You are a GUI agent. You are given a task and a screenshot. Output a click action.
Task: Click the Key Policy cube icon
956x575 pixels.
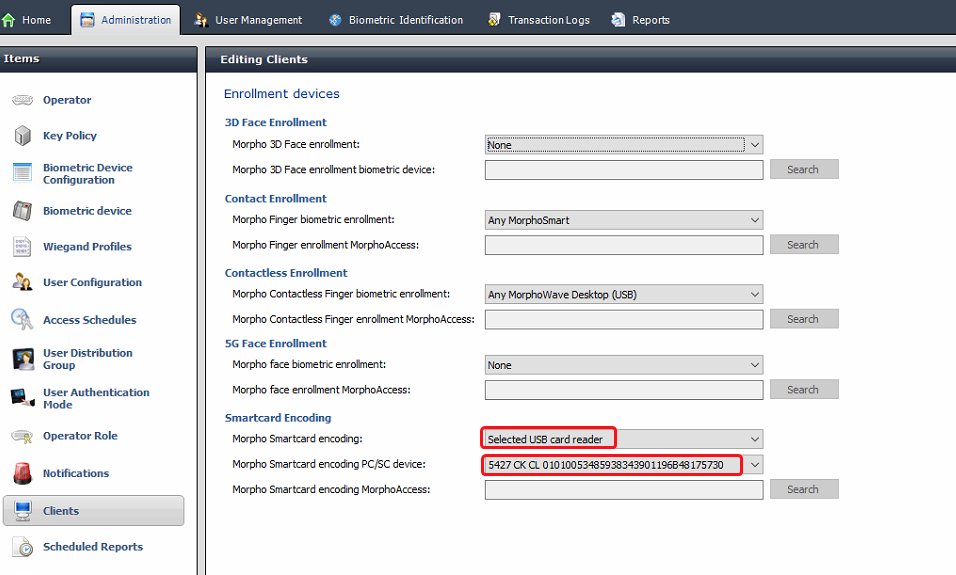pos(23,135)
